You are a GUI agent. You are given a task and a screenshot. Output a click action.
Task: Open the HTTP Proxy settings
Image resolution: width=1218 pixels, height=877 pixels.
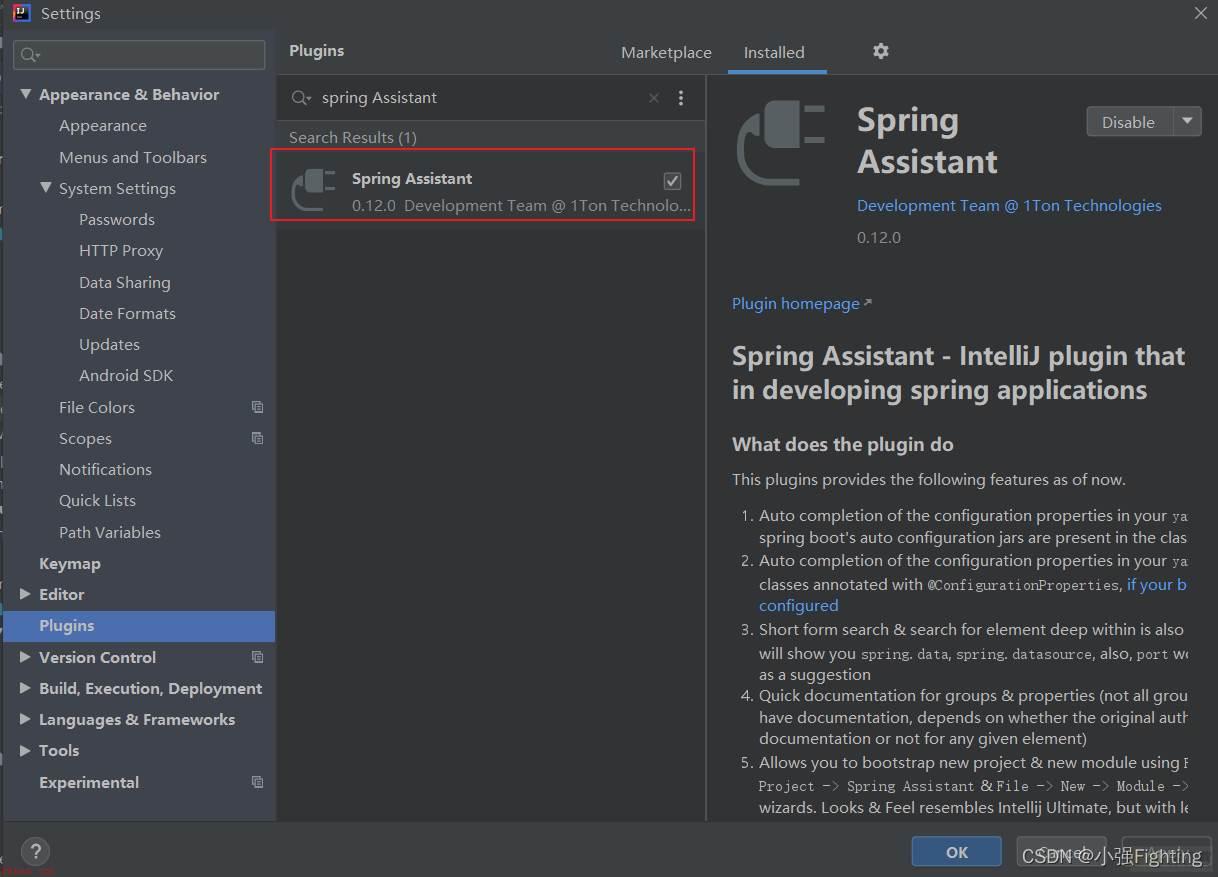click(x=120, y=250)
